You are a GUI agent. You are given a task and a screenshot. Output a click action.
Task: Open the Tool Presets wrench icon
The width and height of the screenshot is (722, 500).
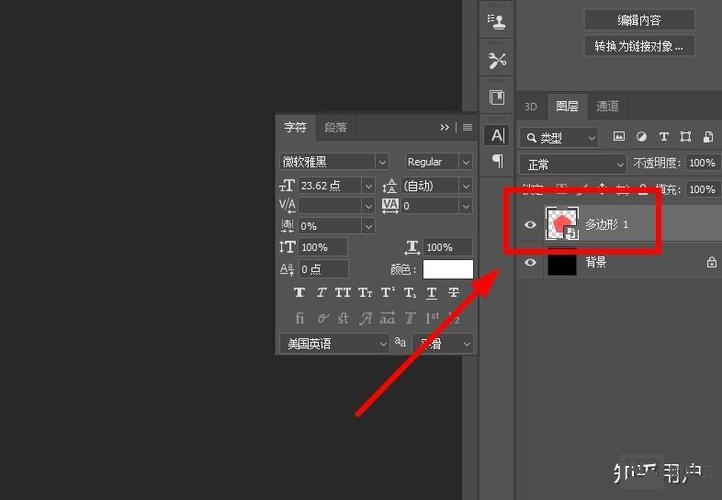(497, 60)
